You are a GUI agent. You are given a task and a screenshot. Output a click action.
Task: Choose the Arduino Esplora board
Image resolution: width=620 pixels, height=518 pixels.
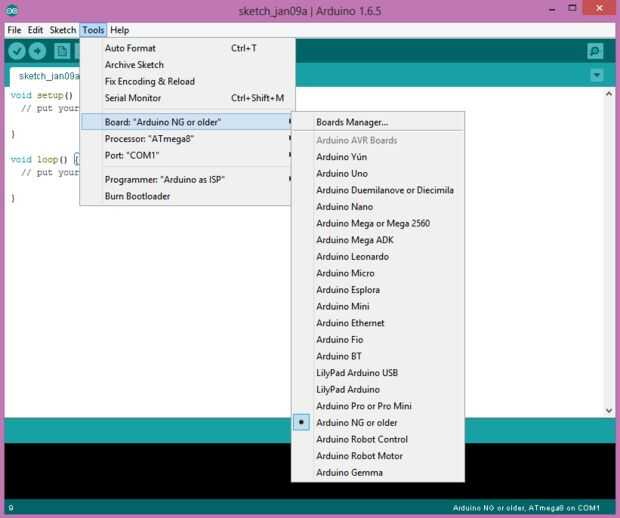pyautogui.click(x=378, y=290)
